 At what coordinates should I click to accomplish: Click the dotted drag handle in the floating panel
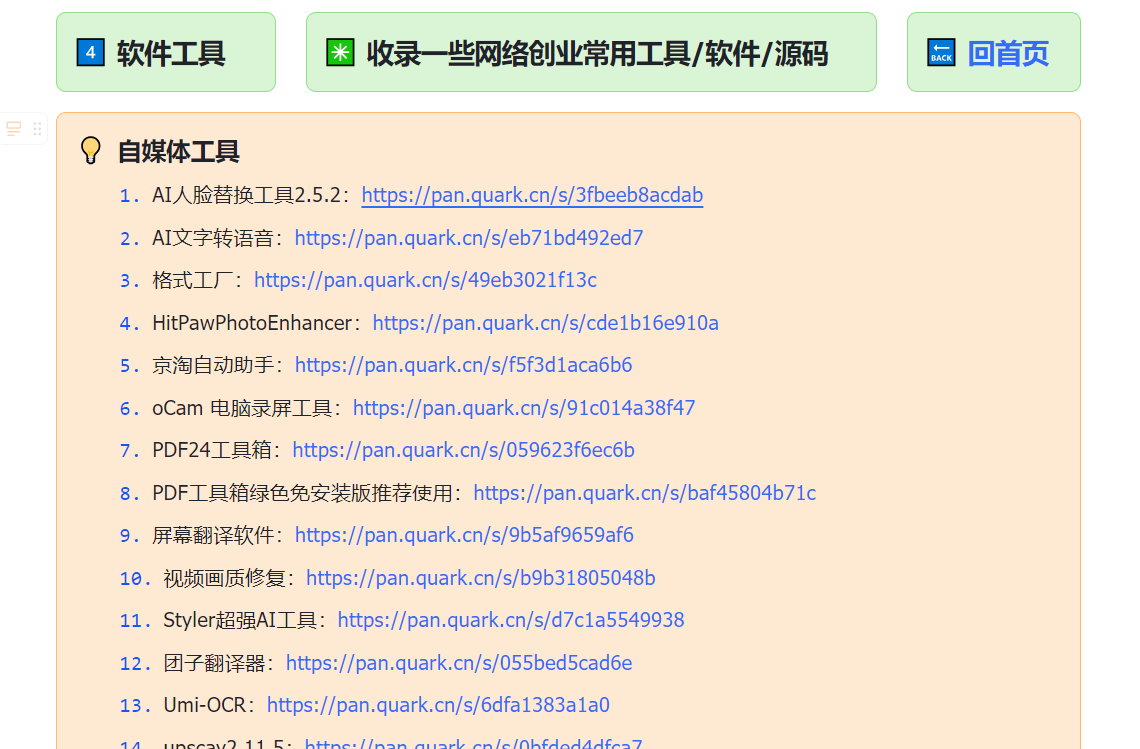[37, 128]
